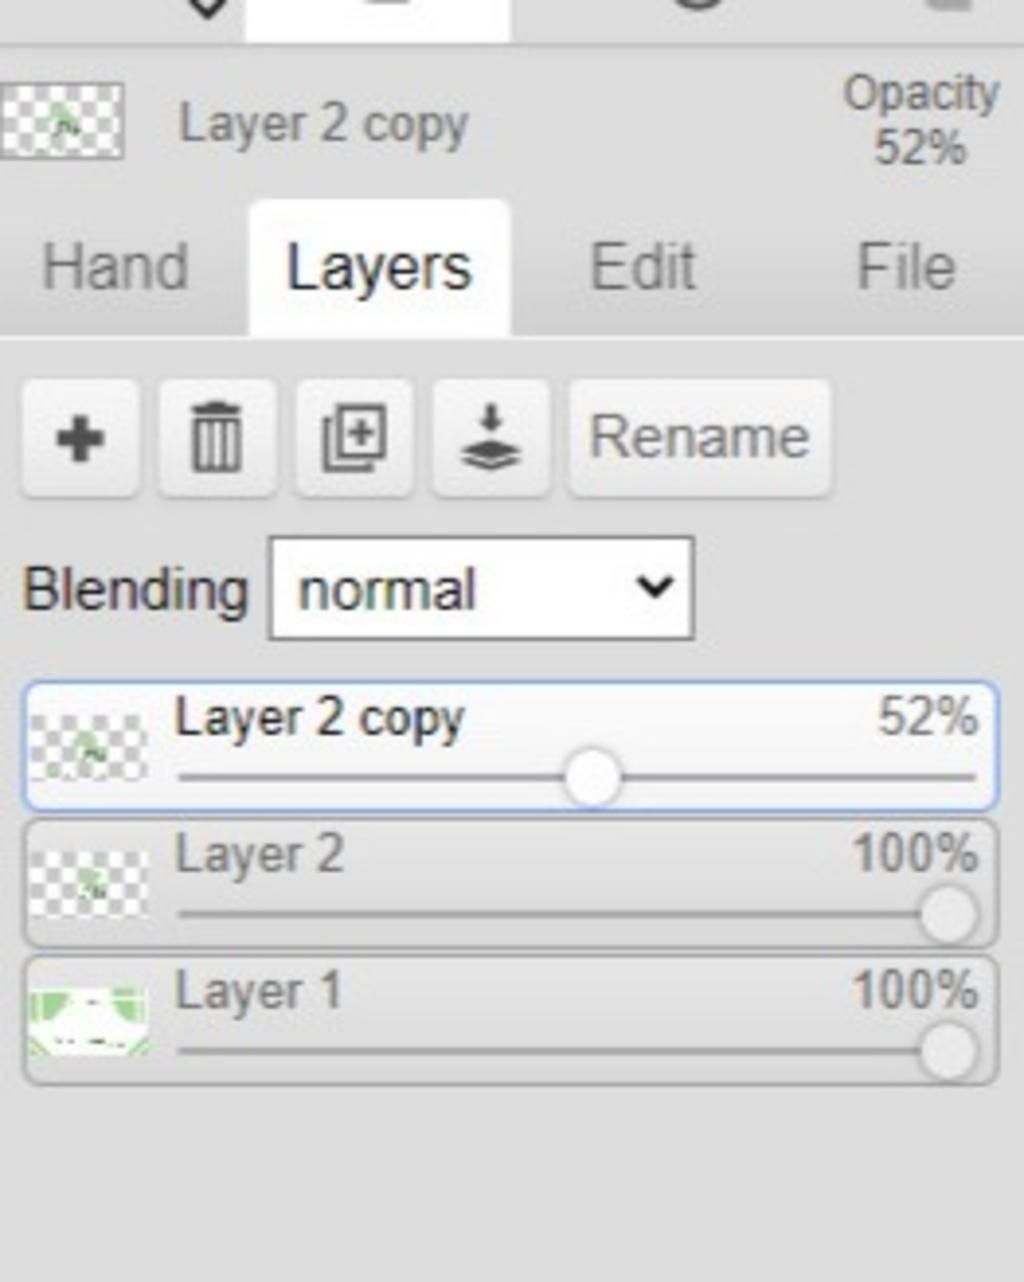Open the Edit tab
Viewport: 1024px width, 1282px height.
[x=642, y=268]
